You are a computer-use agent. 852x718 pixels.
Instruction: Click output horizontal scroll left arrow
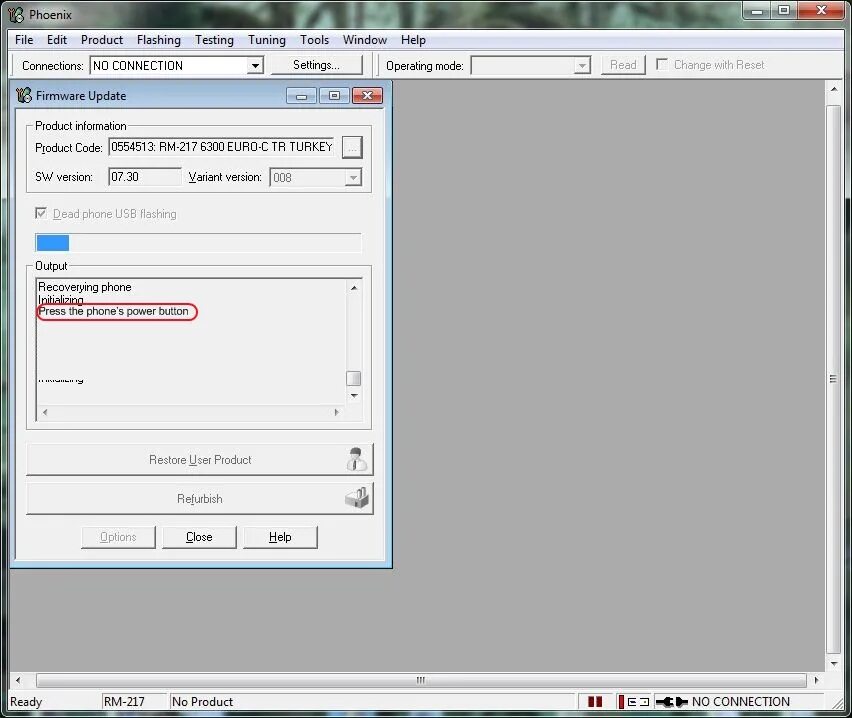click(45, 412)
